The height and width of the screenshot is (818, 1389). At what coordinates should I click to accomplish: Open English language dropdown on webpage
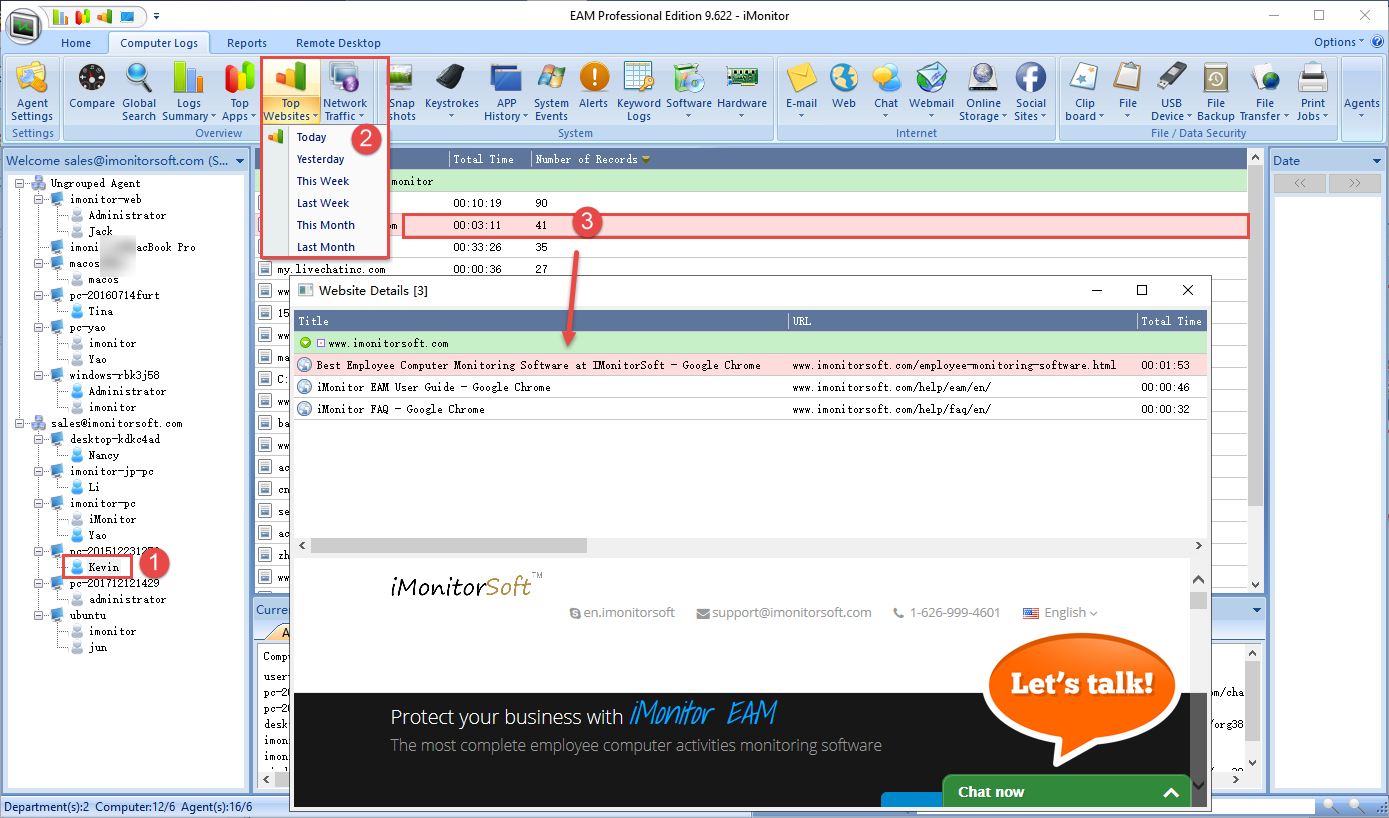click(1060, 612)
